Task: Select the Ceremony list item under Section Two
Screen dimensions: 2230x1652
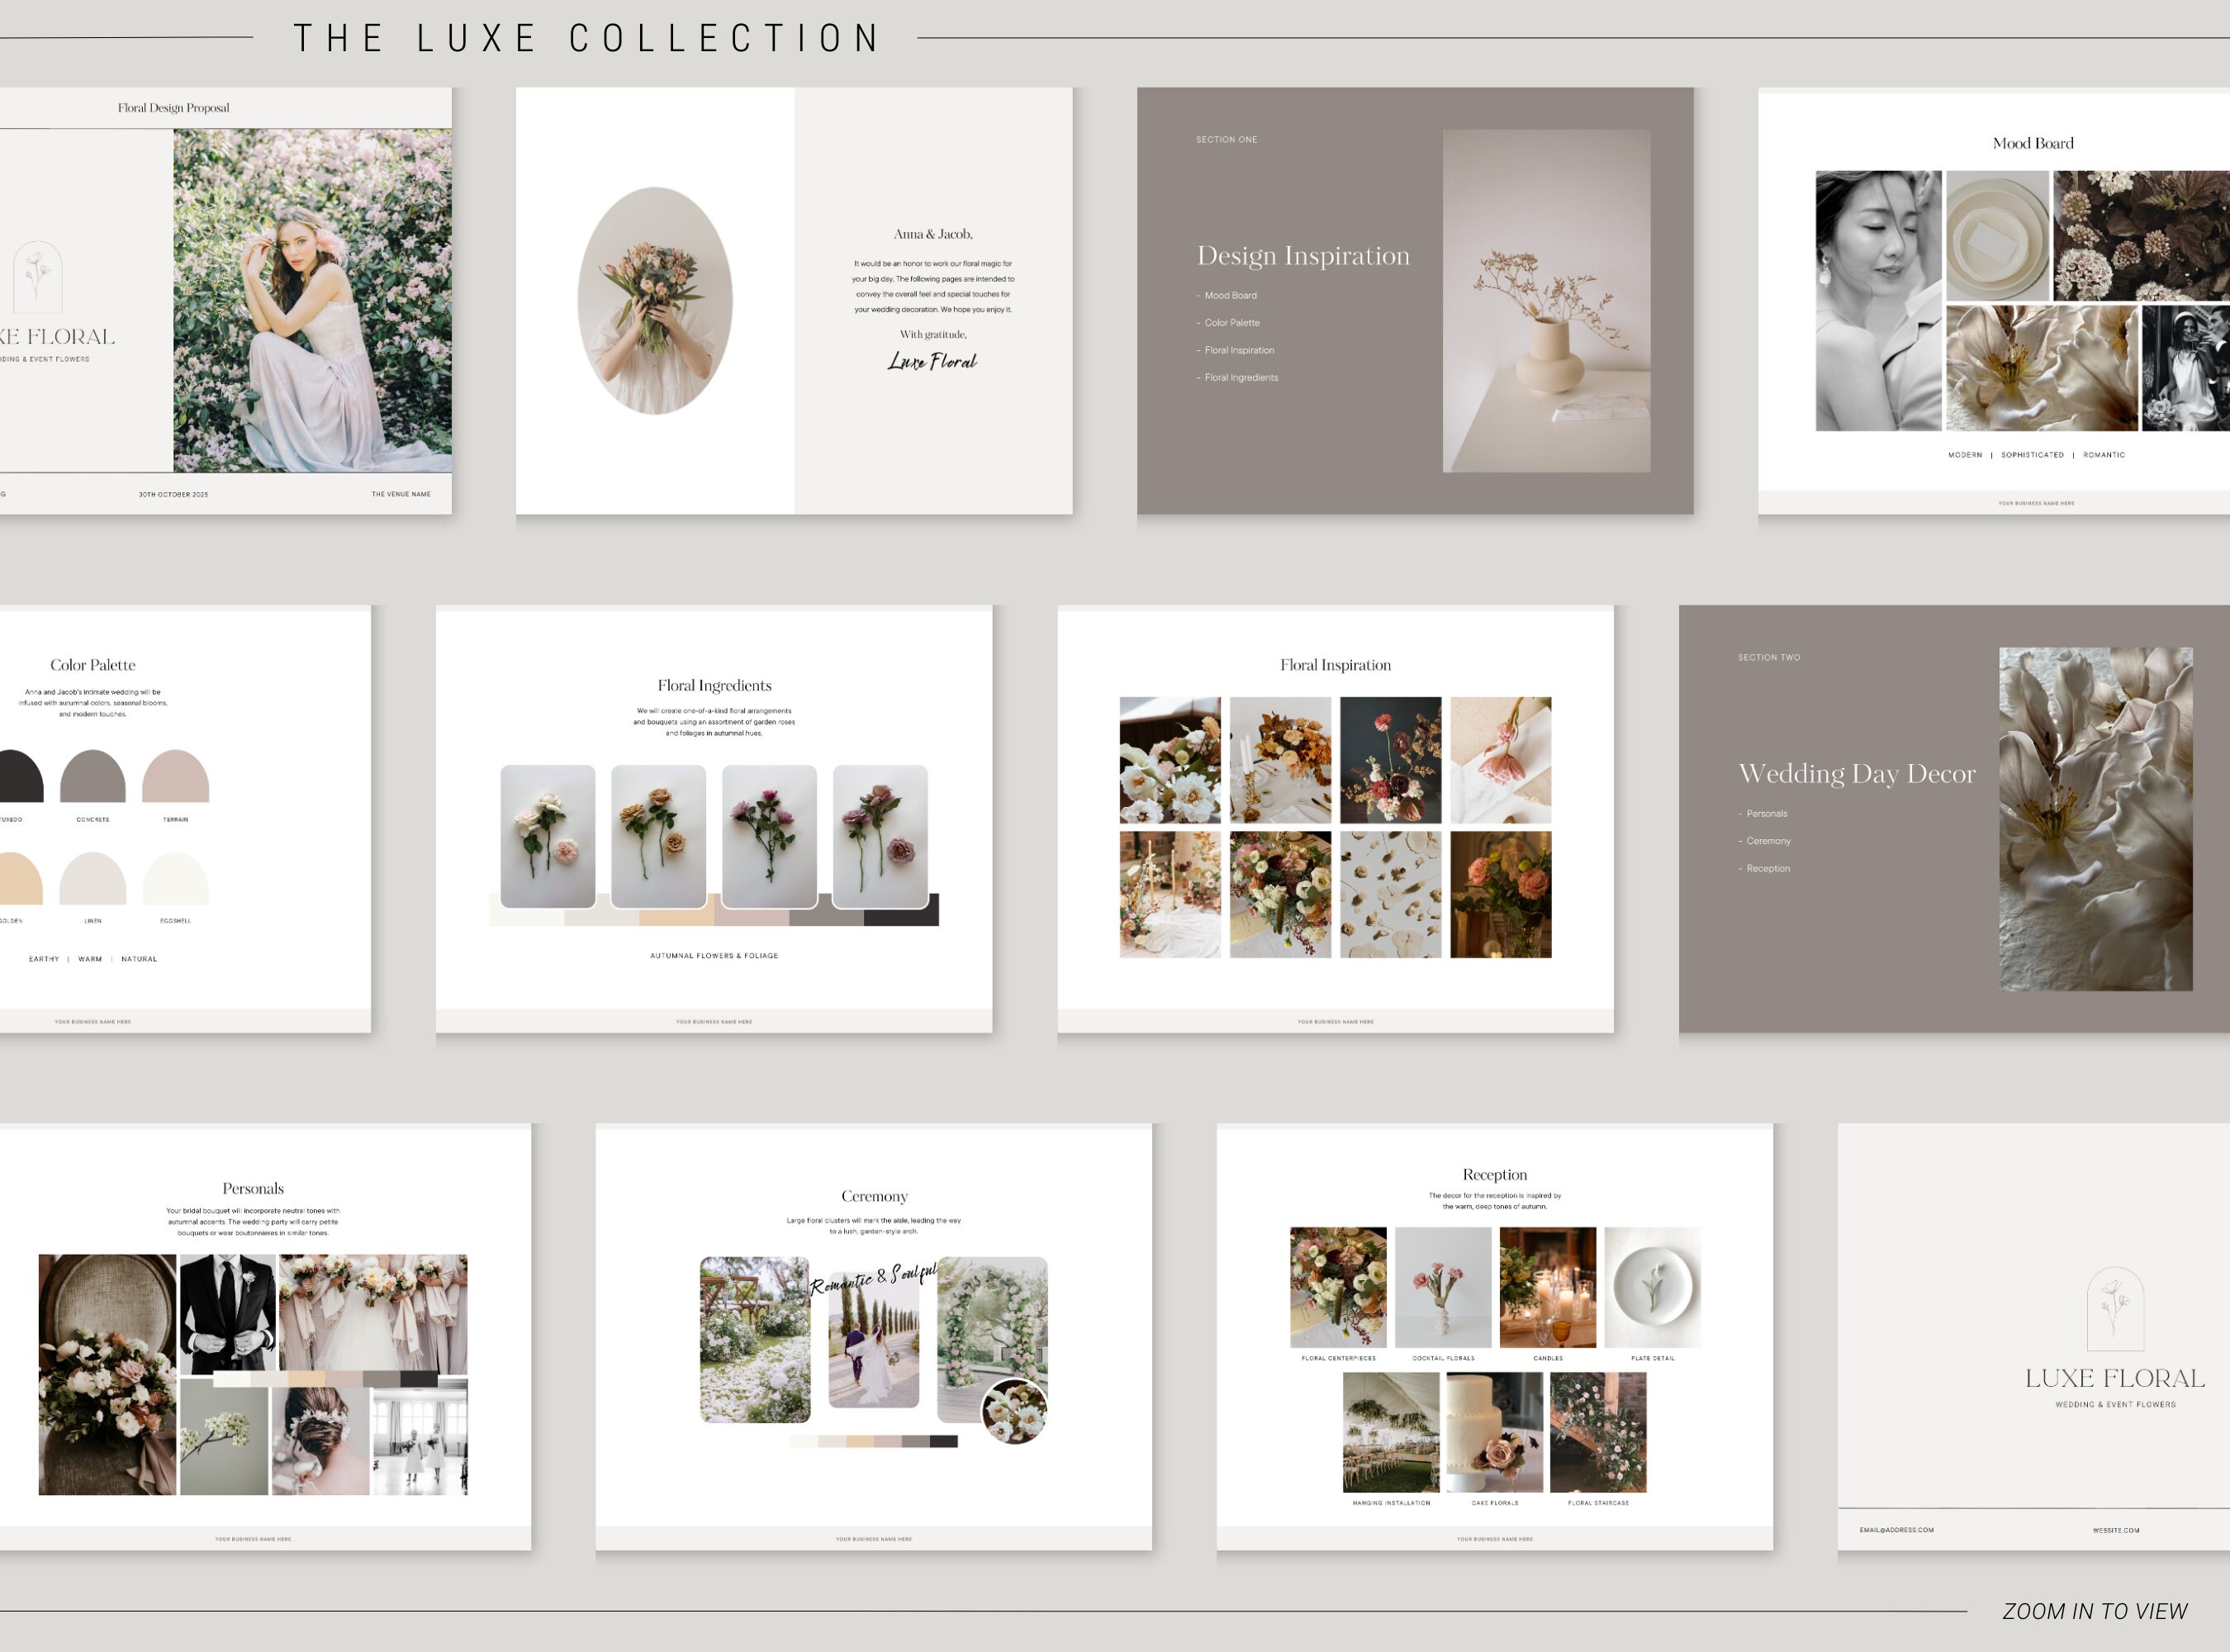Action: [1767, 841]
